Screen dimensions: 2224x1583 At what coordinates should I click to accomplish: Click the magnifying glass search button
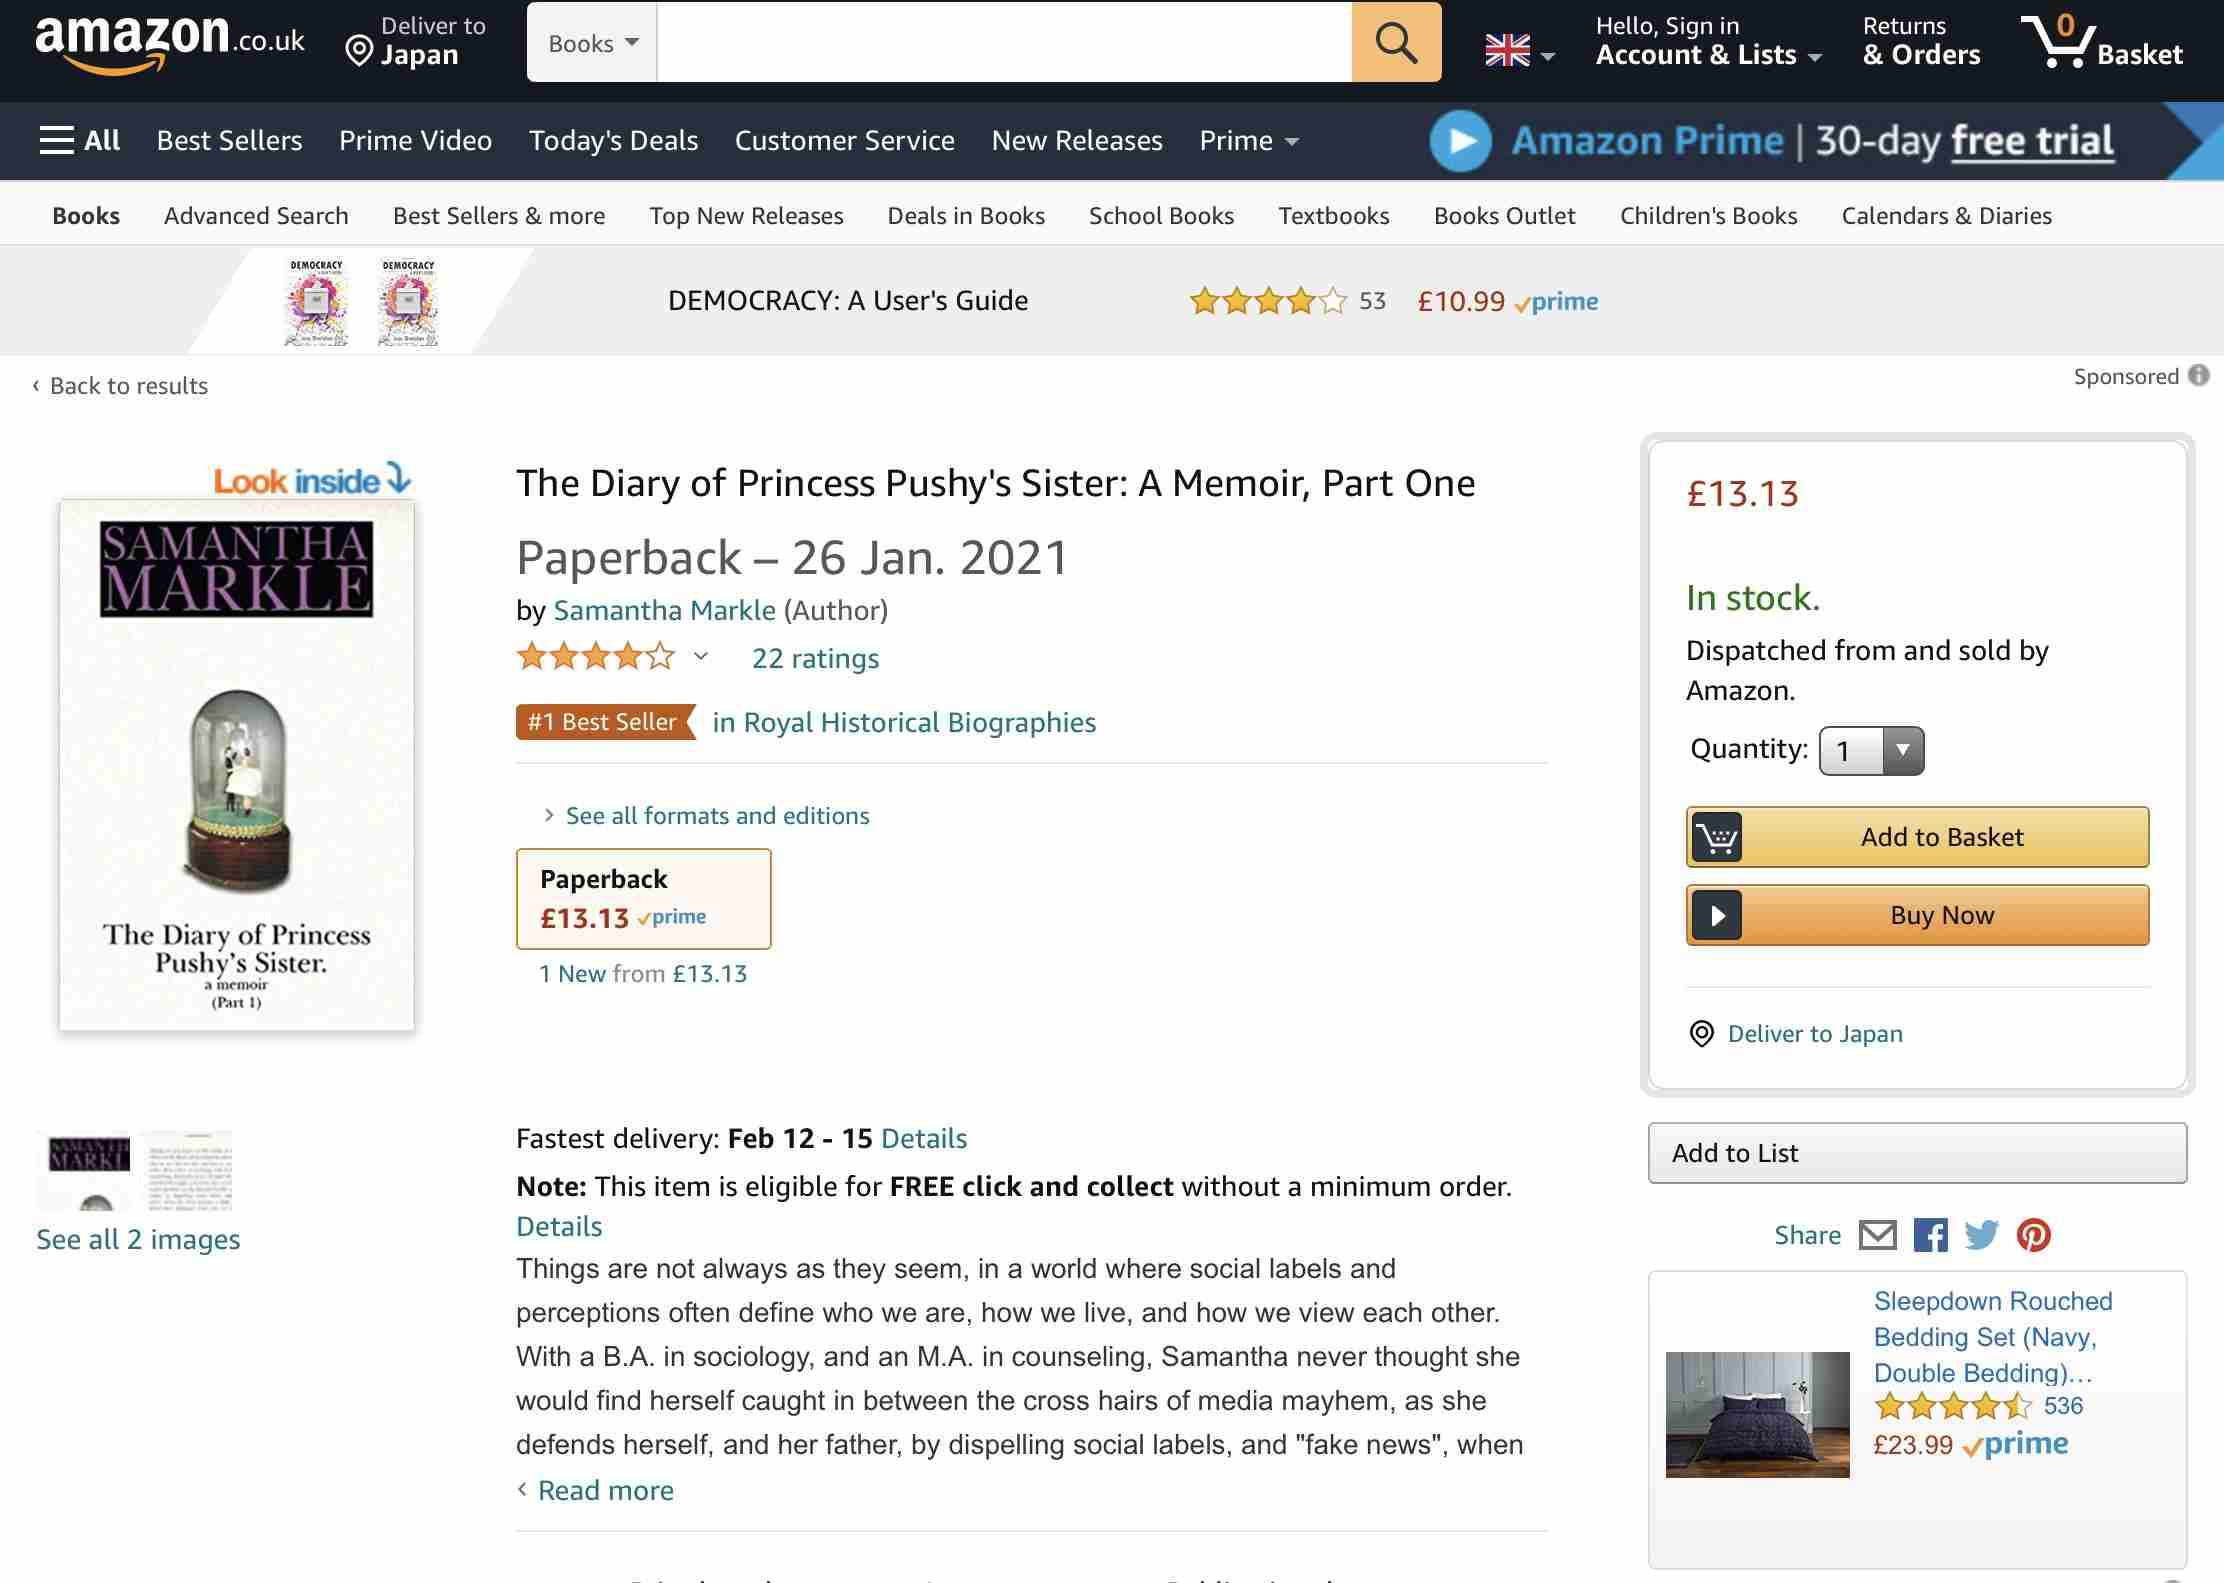[1396, 42]
